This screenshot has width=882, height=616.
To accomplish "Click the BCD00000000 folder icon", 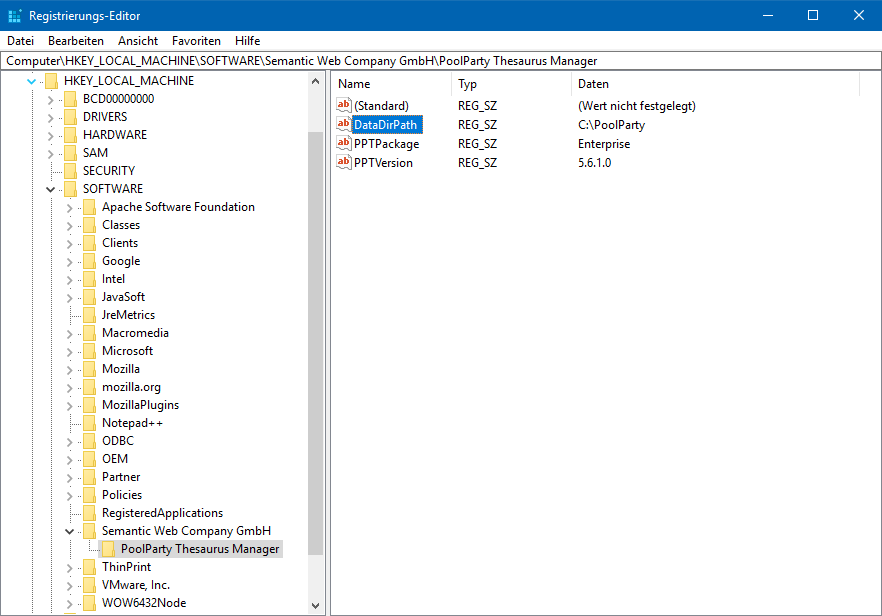I will point(70,99).
